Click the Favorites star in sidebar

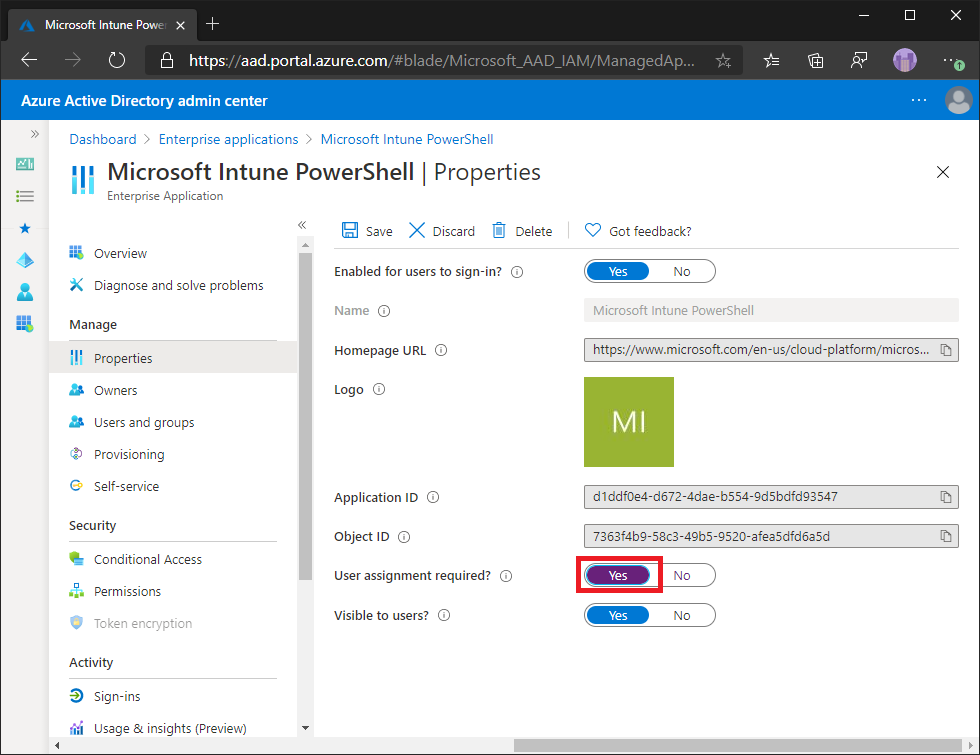(25, 228)
